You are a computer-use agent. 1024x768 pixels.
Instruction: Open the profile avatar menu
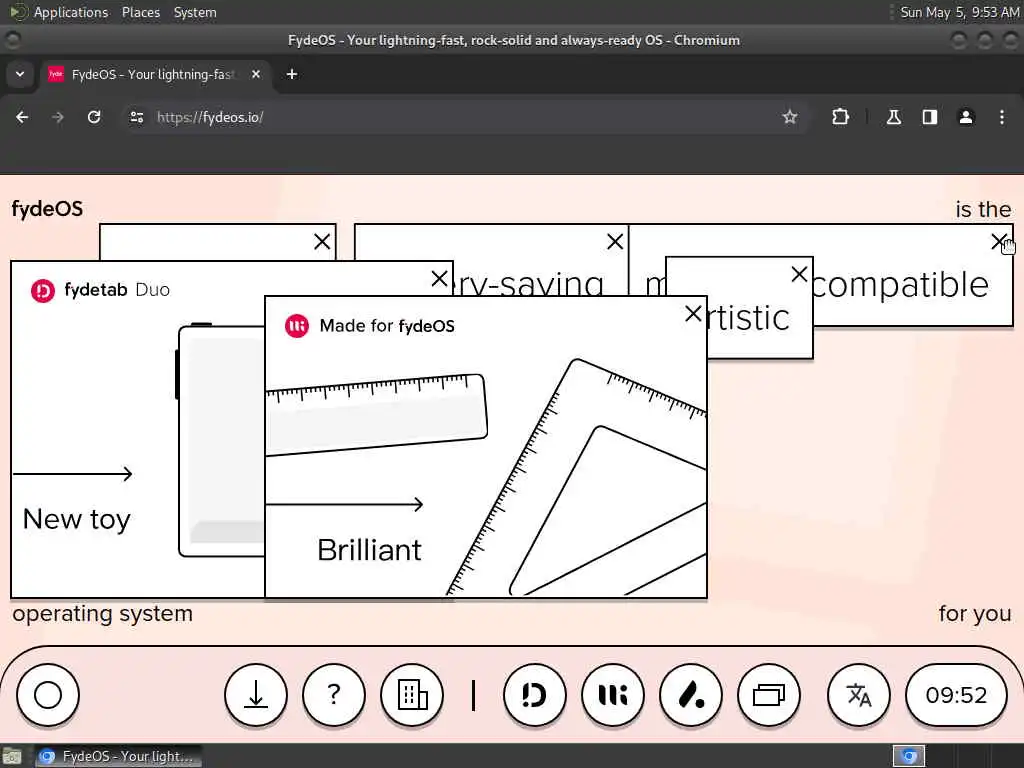[x=965, y=117]
